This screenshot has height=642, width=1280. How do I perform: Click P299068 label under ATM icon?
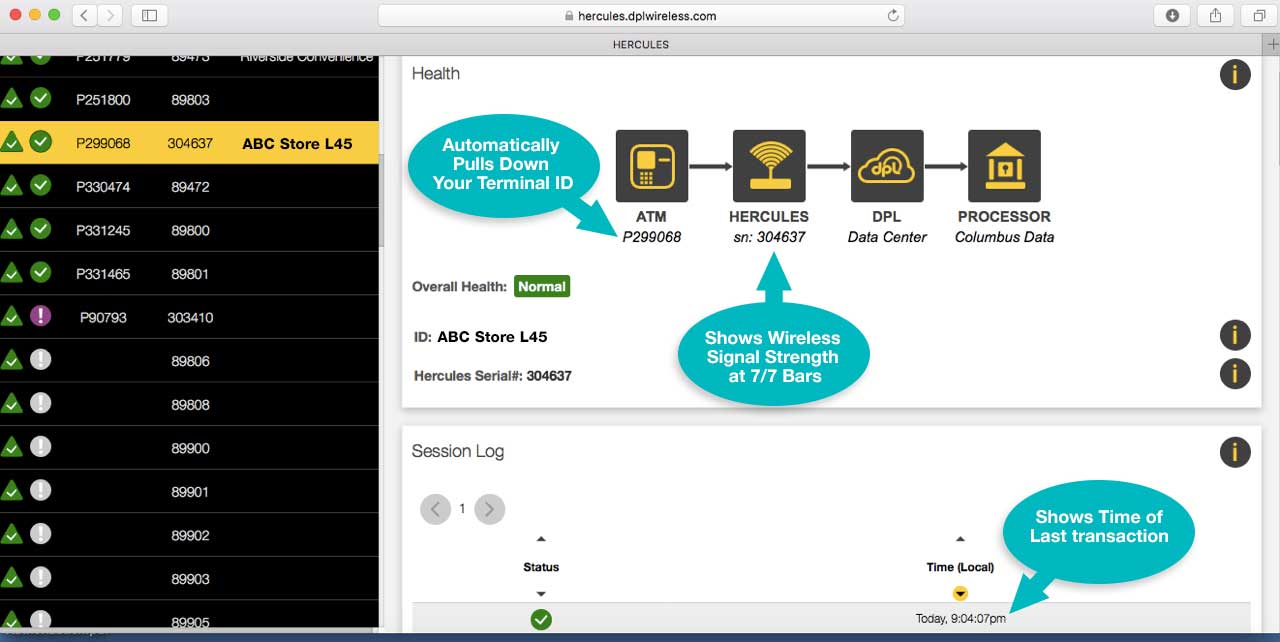652,237
